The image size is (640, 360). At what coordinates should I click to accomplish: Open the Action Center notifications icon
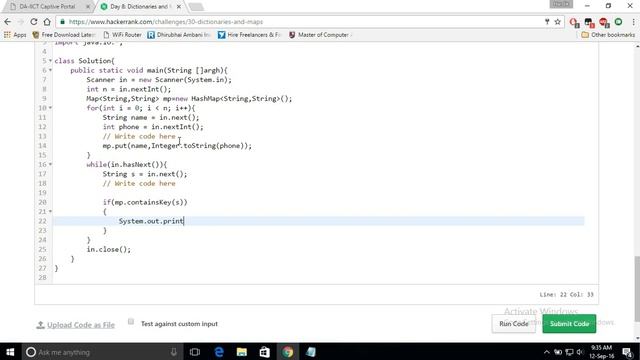coord(628,352)
